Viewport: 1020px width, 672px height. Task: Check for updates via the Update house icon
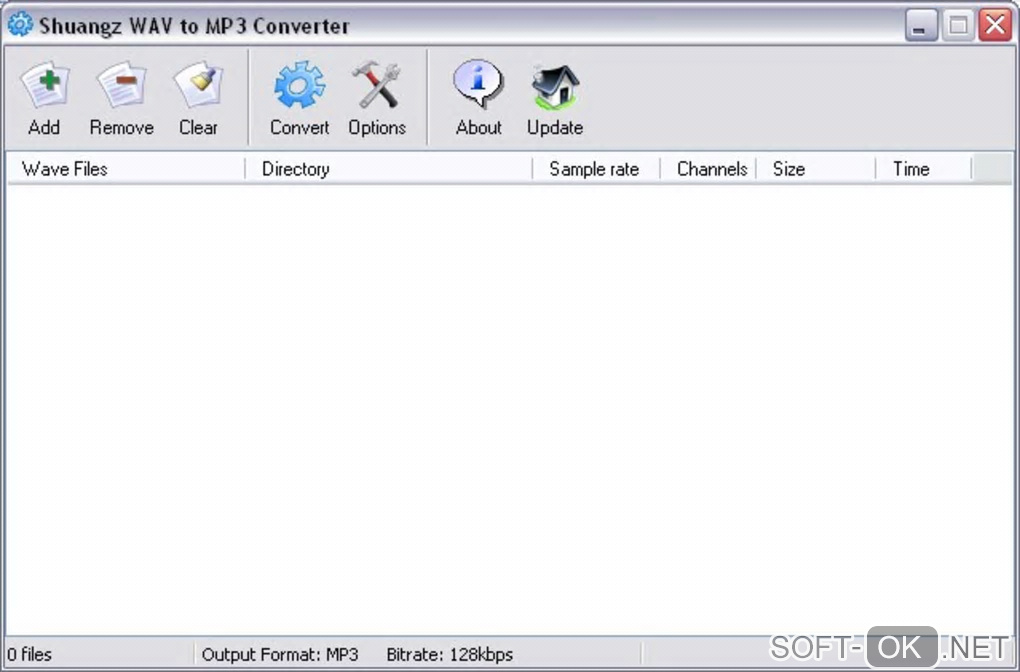(555, 87)
